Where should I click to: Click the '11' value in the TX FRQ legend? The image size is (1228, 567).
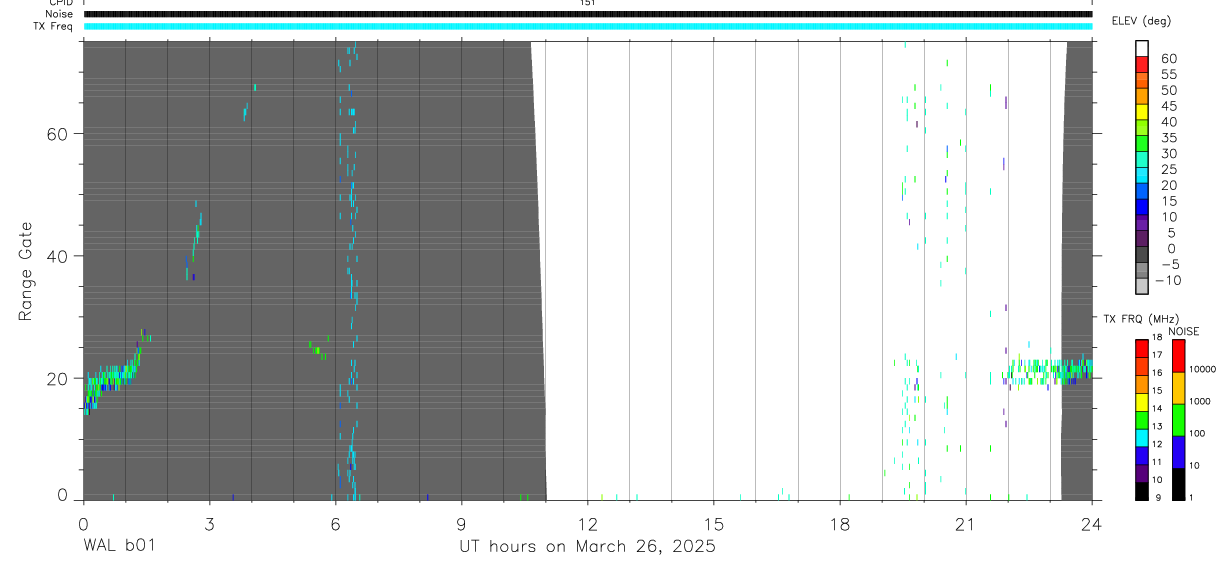click(1157, 462)
